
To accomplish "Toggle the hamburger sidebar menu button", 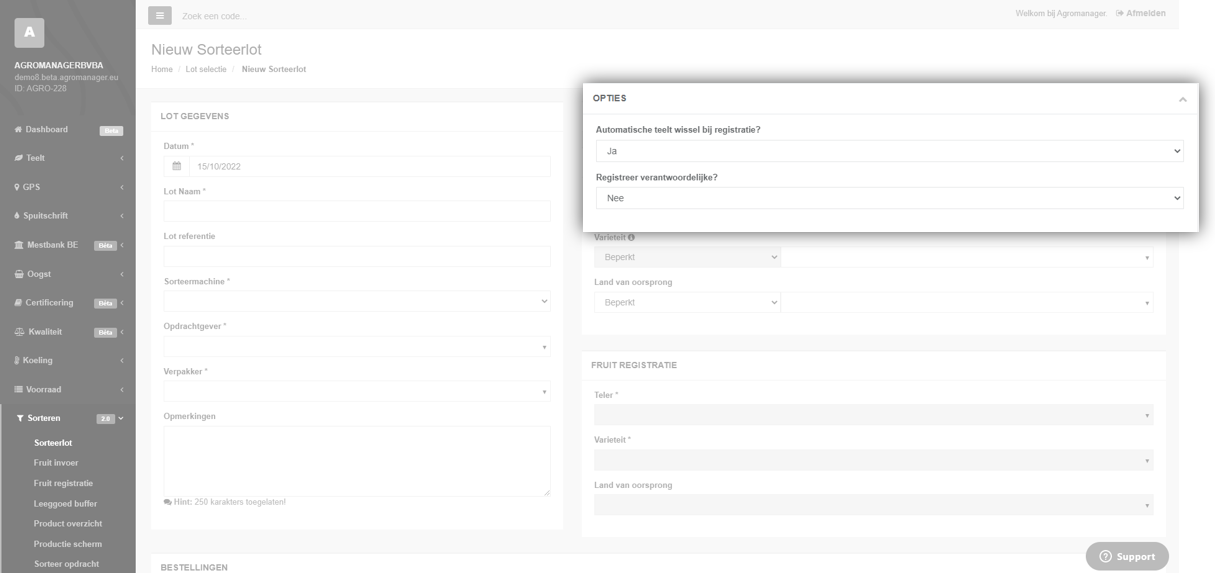I will [160, 15].
